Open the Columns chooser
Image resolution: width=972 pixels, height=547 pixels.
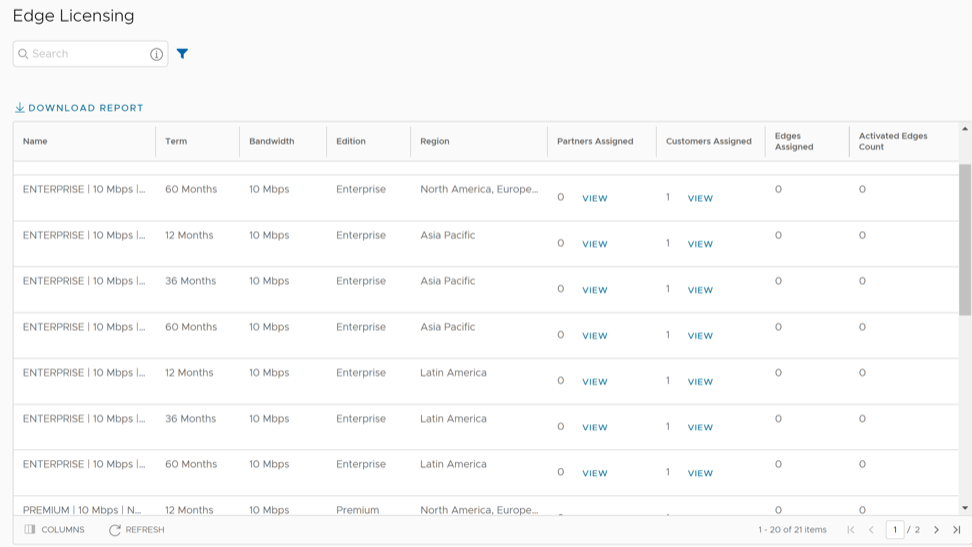(x=54, y=530)
